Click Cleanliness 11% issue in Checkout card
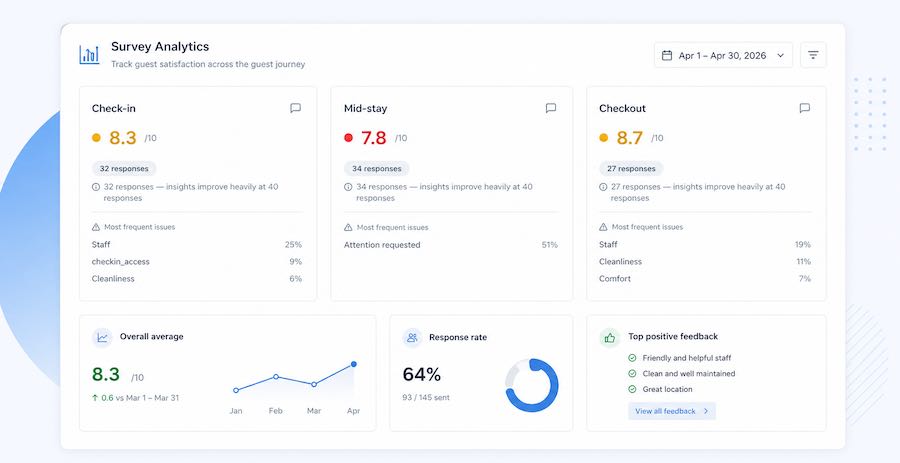Screen dimensions: 900x463 point(705,262)
